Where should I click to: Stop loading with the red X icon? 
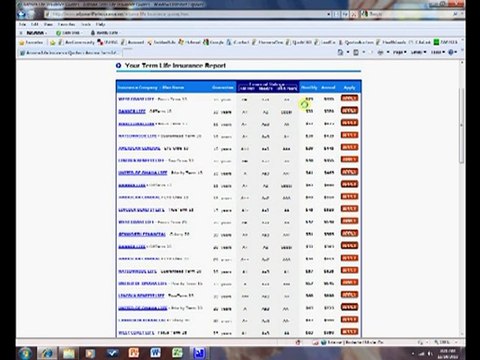354,14
